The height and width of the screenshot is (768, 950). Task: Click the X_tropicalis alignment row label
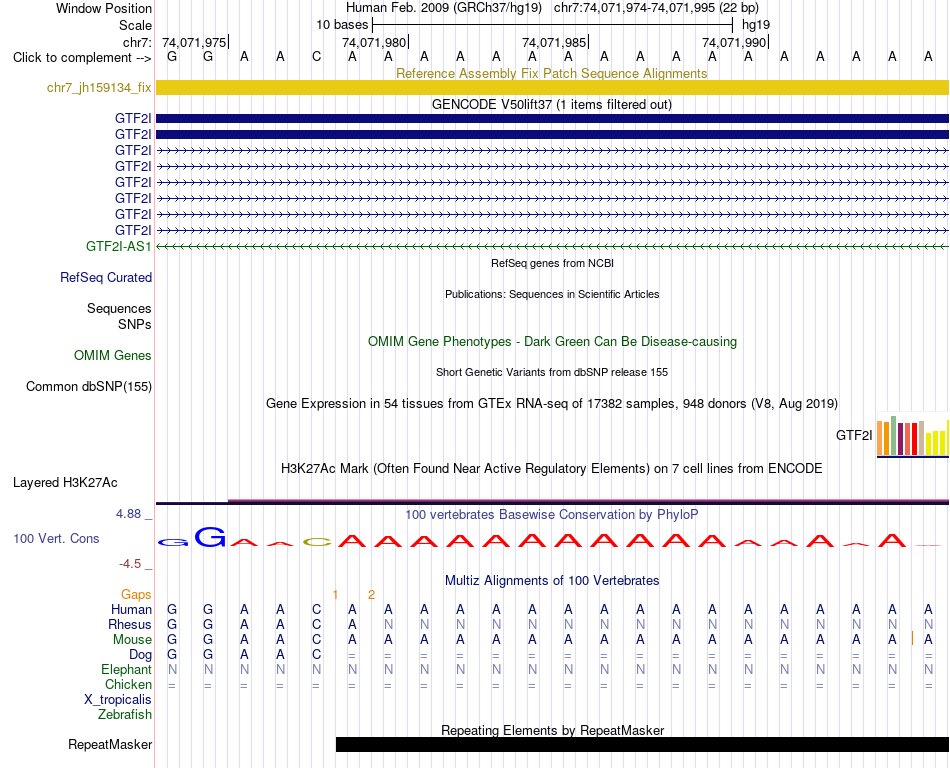tap(118, 700)
